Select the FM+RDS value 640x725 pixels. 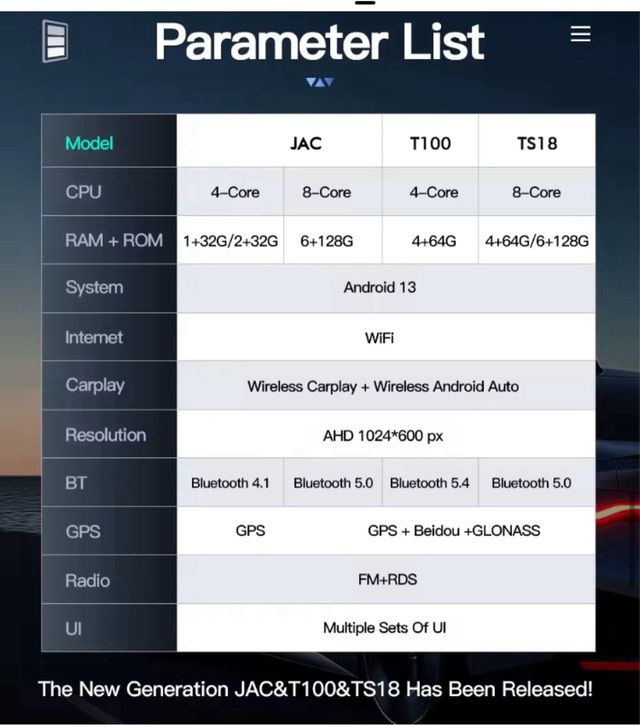tap(388, 579)
